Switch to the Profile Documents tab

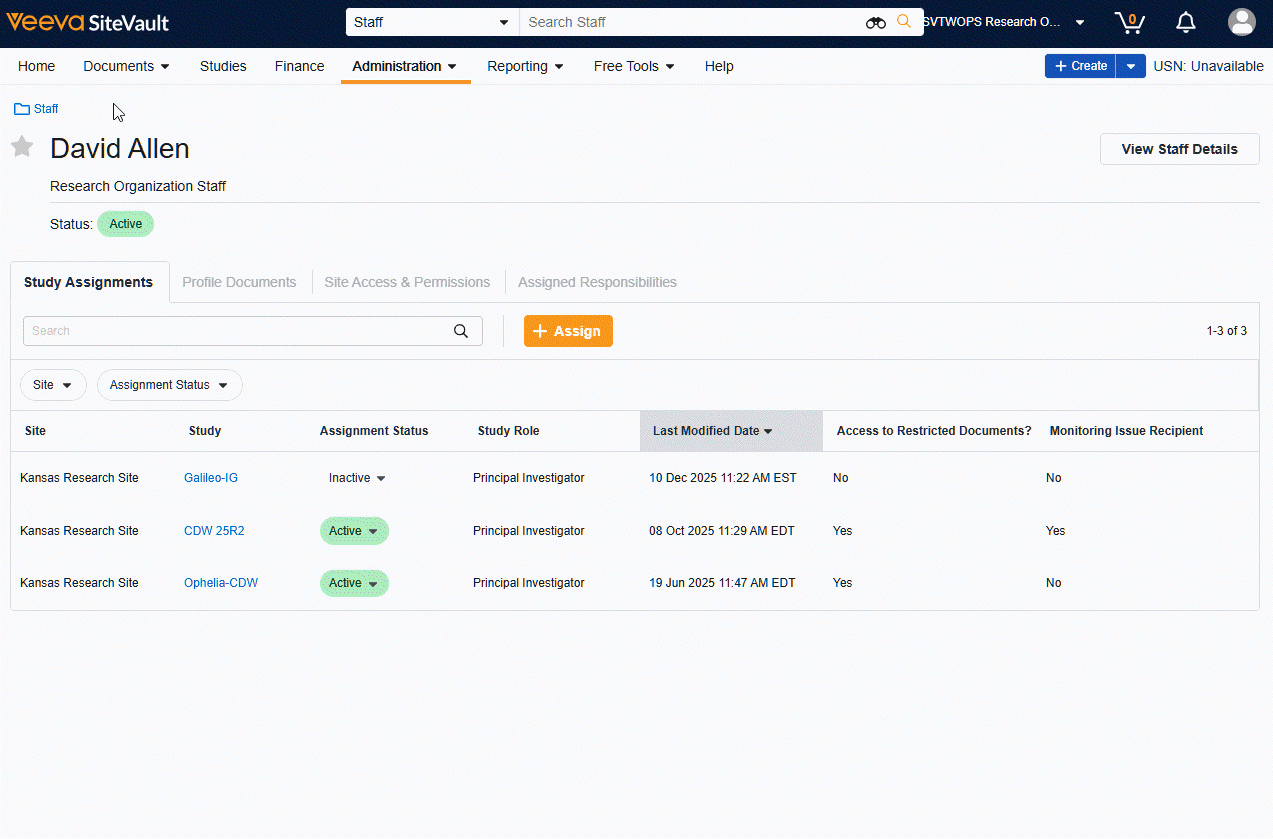click(239, 282)
